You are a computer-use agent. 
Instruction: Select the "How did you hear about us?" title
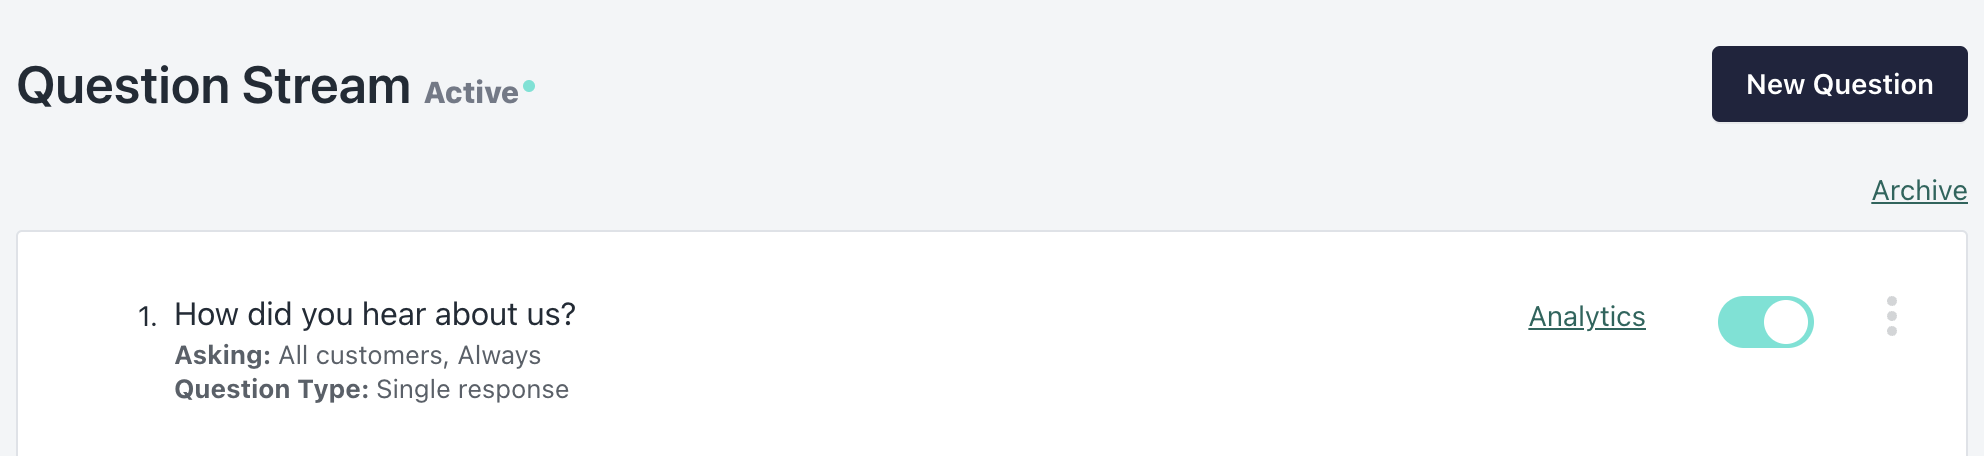[375, 314]
